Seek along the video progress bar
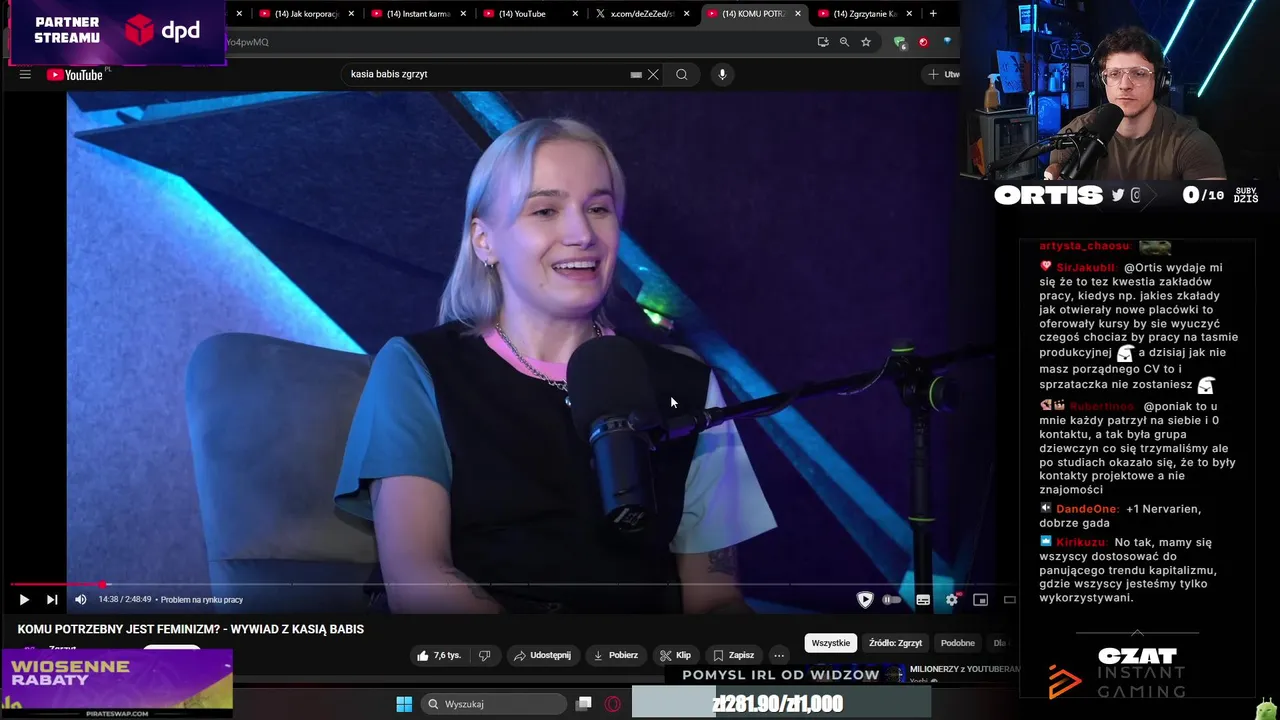 coord(514,584)
